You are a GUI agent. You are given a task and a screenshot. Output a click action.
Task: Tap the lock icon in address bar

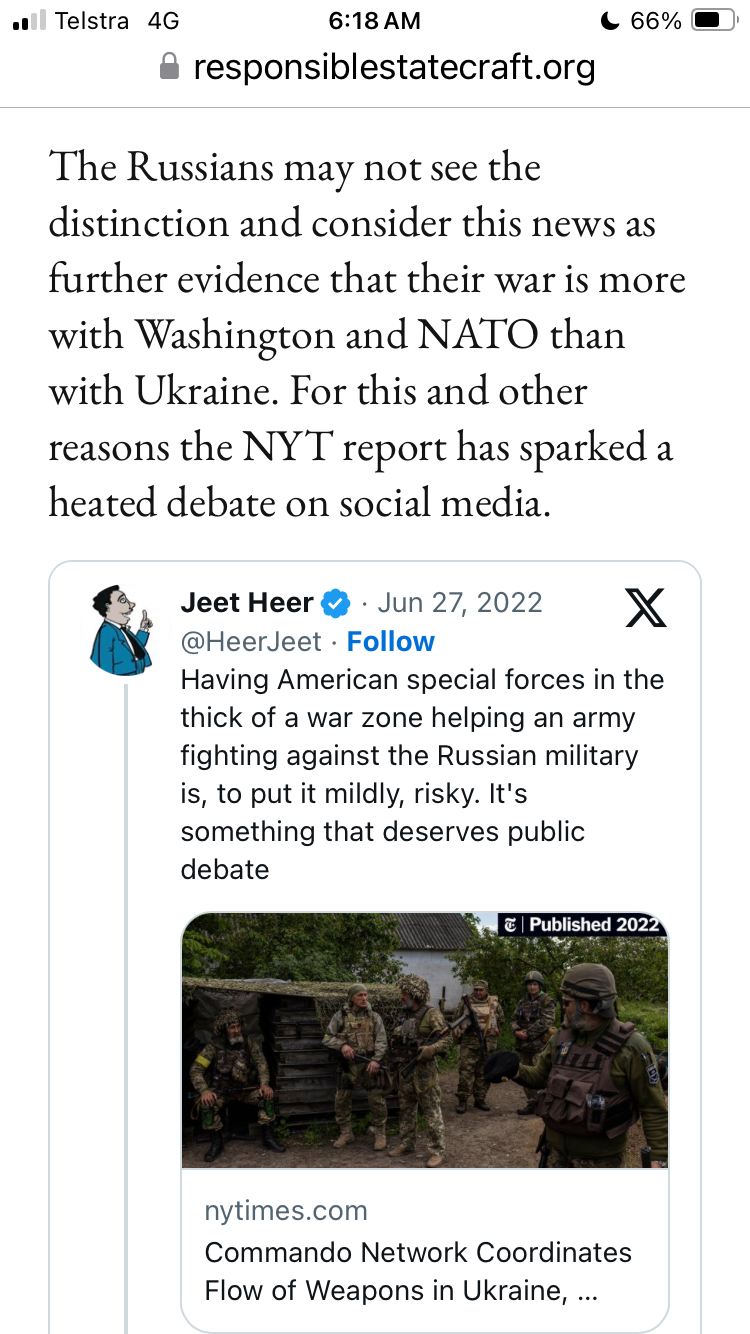171,67
